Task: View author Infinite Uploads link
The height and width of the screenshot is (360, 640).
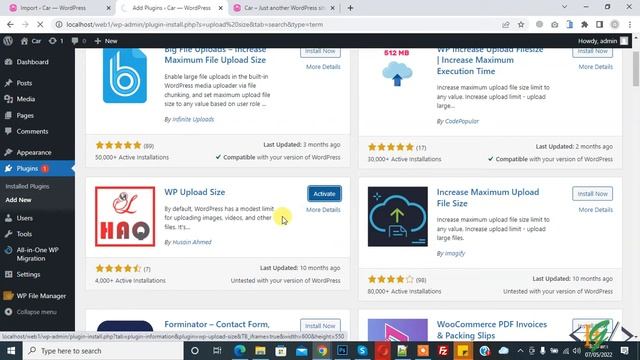Action: point(193,119)
